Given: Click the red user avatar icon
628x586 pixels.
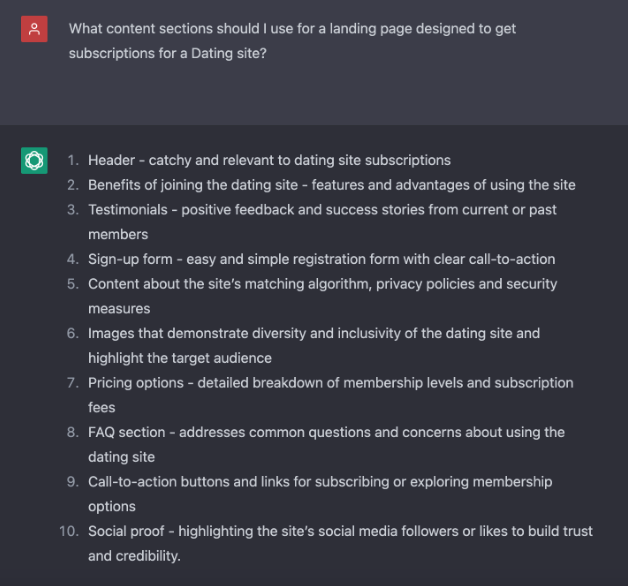Looking at the screenshot, I should [34, 29].
